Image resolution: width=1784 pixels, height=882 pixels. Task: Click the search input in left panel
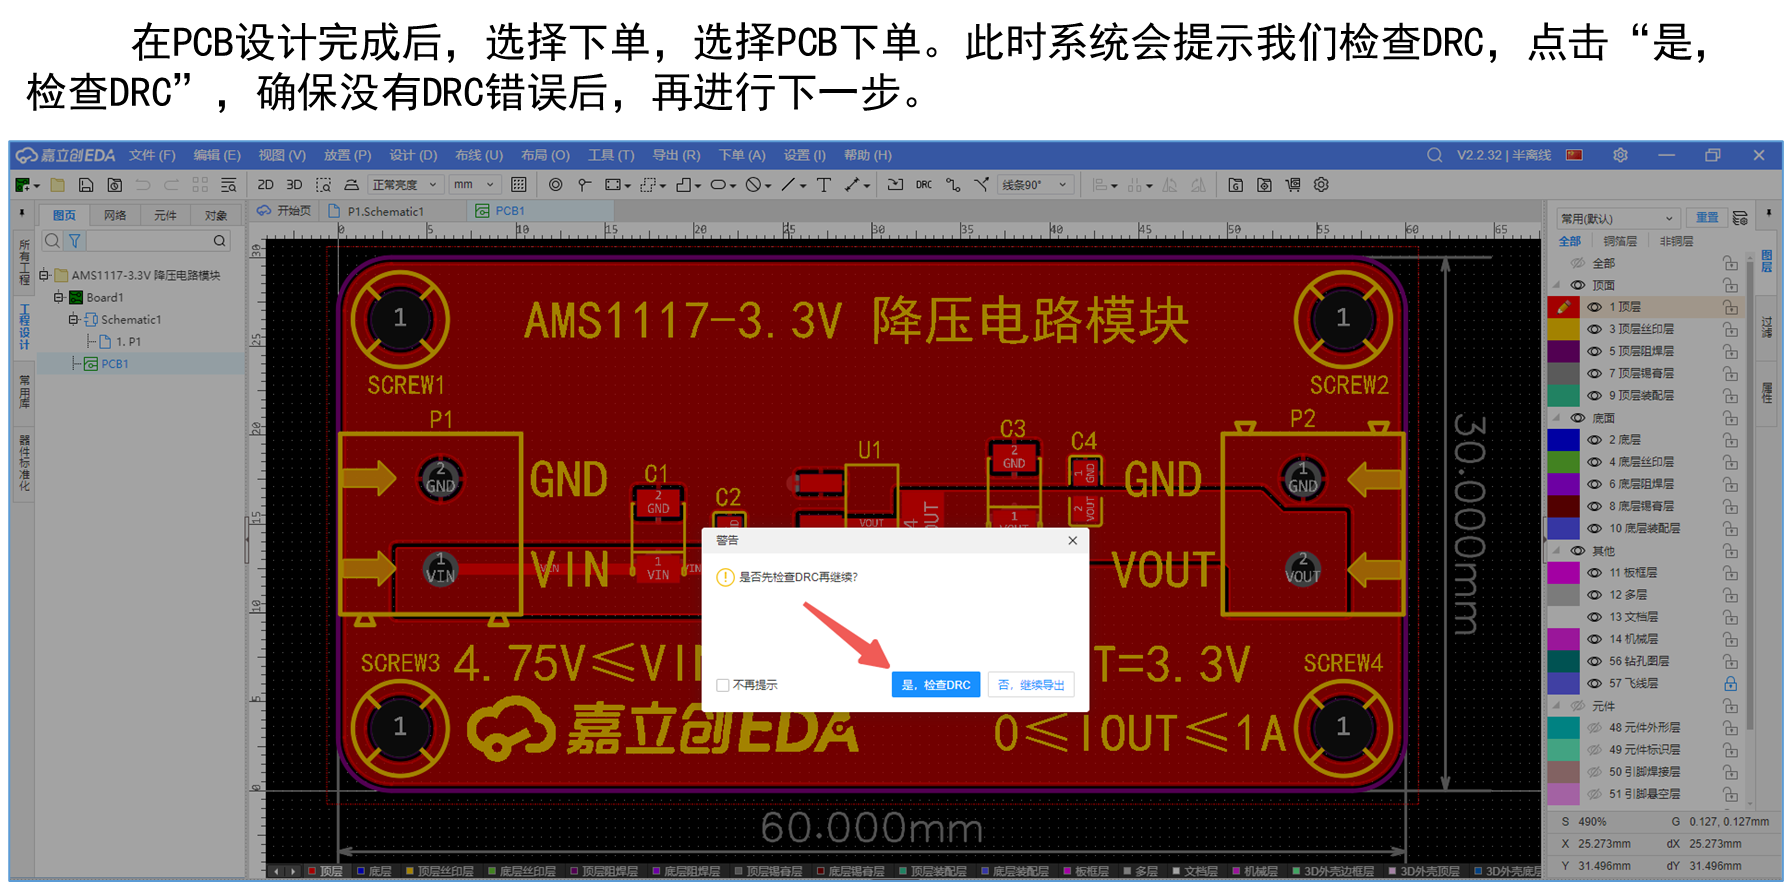point(147,241)
